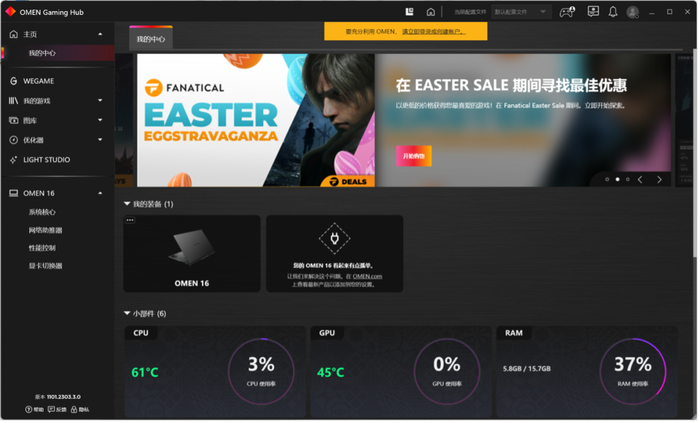Click the OMEN red diamond logo
This screenshot has width=700, height=423.
[x=10, y=12]
